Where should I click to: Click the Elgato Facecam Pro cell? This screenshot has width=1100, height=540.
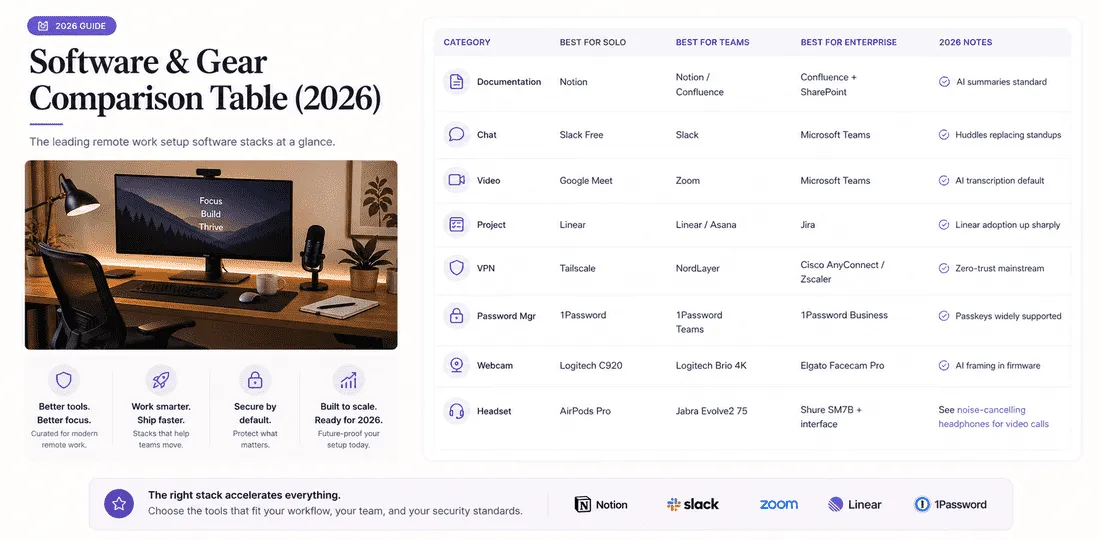pos(843,365)
